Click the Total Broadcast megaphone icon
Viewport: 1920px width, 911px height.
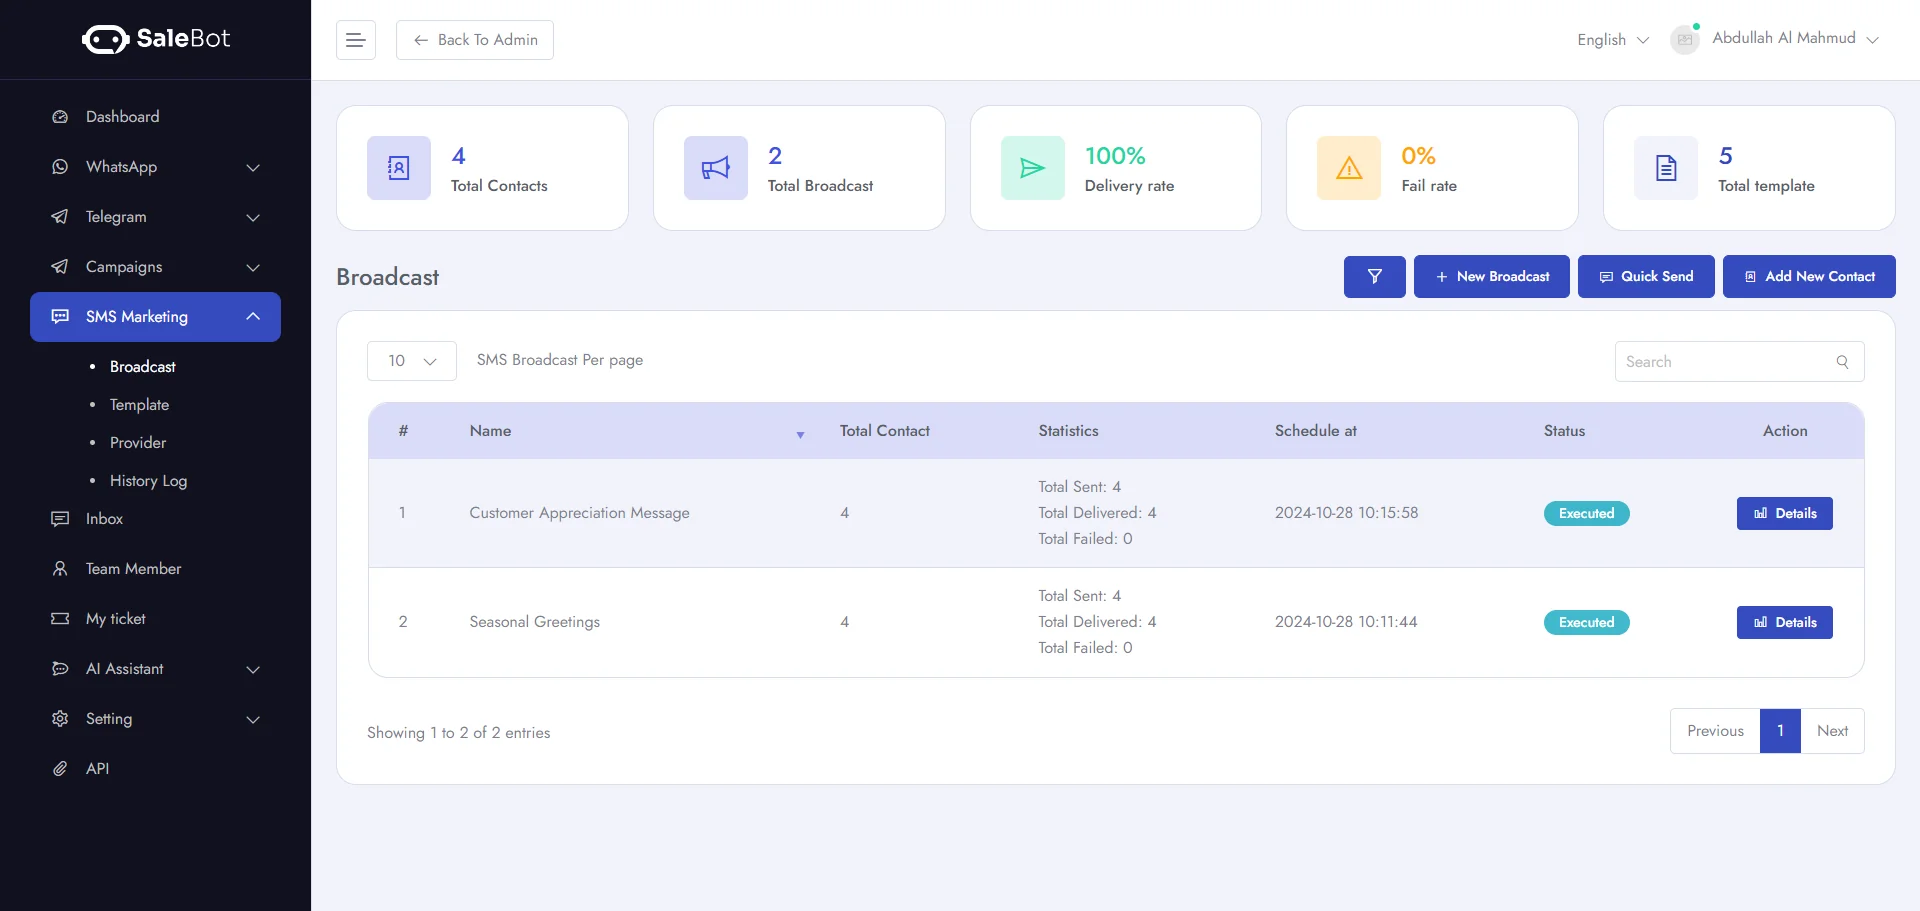tap(715, 168)
